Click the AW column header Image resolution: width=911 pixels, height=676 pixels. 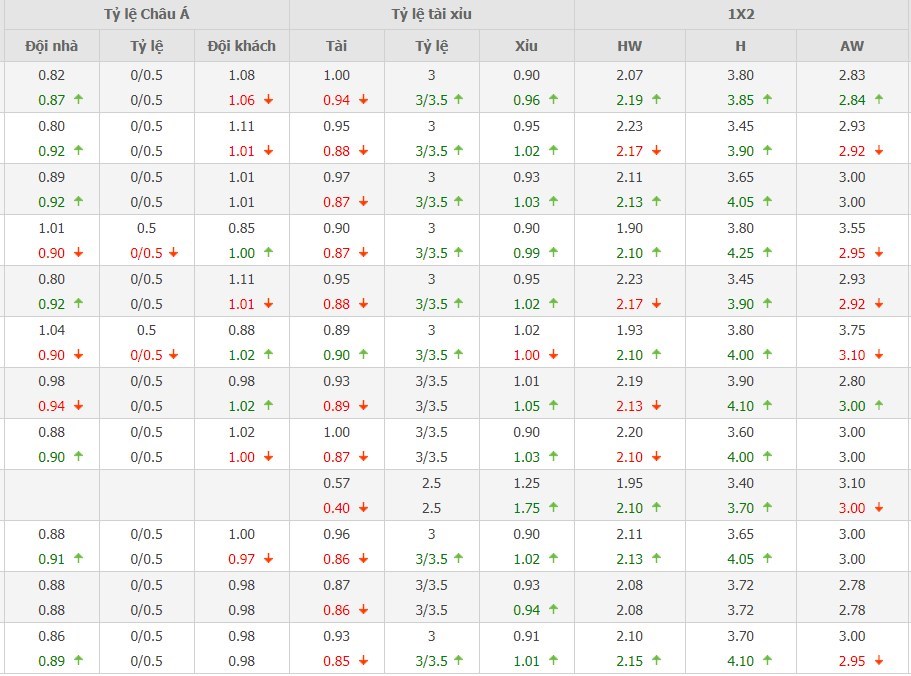click(852, 46)
